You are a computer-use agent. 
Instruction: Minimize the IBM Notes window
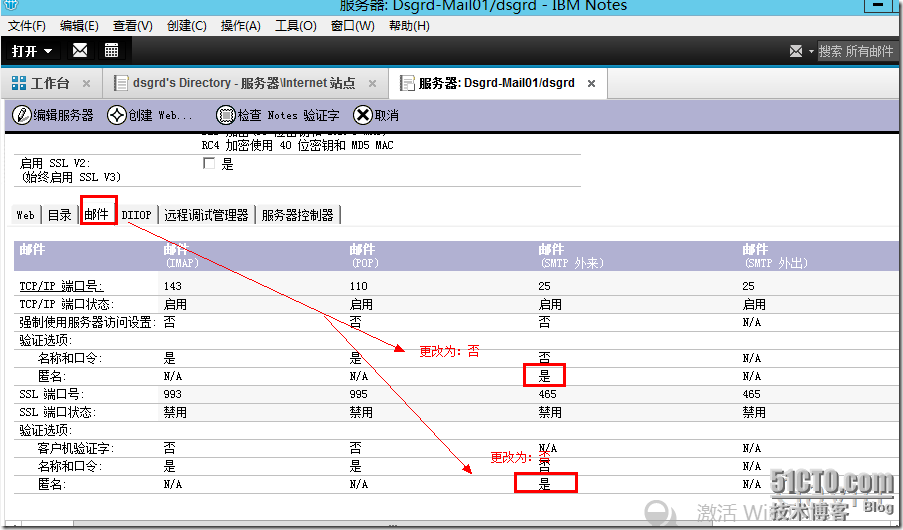(x=878, y=5)
